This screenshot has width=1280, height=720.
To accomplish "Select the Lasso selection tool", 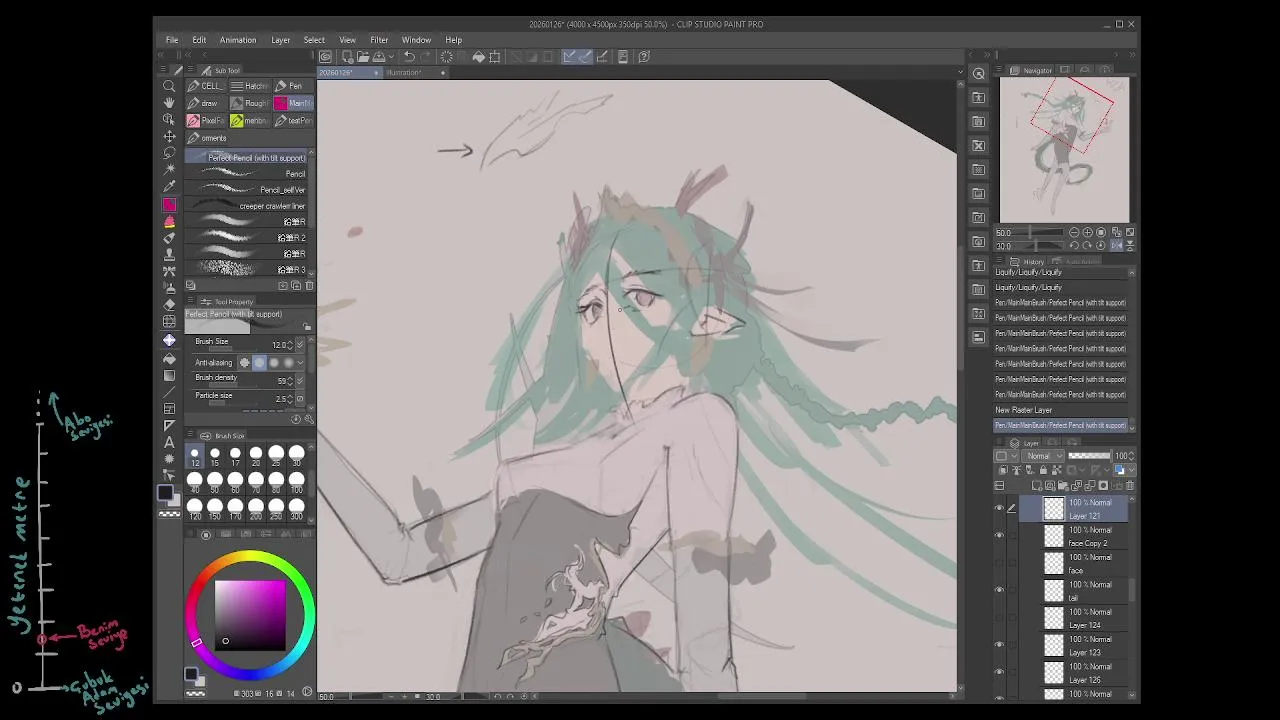I will 169,153.
